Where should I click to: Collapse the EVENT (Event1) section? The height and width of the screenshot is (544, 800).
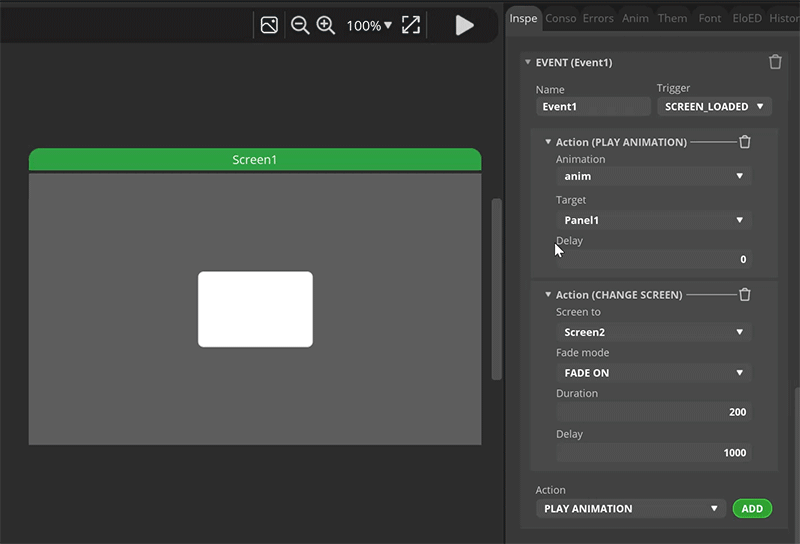tap(528, 62)
